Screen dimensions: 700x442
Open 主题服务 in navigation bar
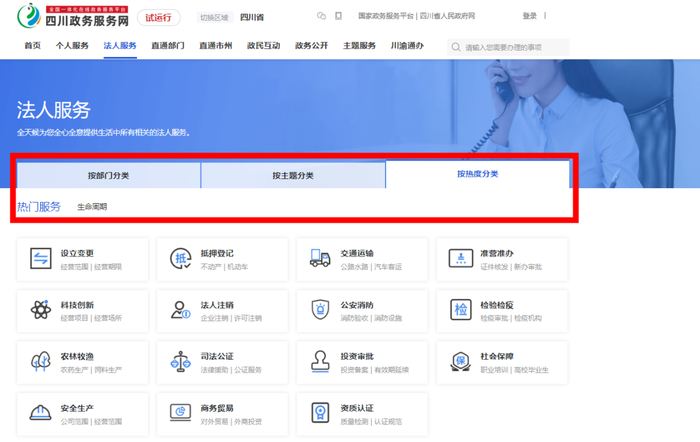[359, 46]
